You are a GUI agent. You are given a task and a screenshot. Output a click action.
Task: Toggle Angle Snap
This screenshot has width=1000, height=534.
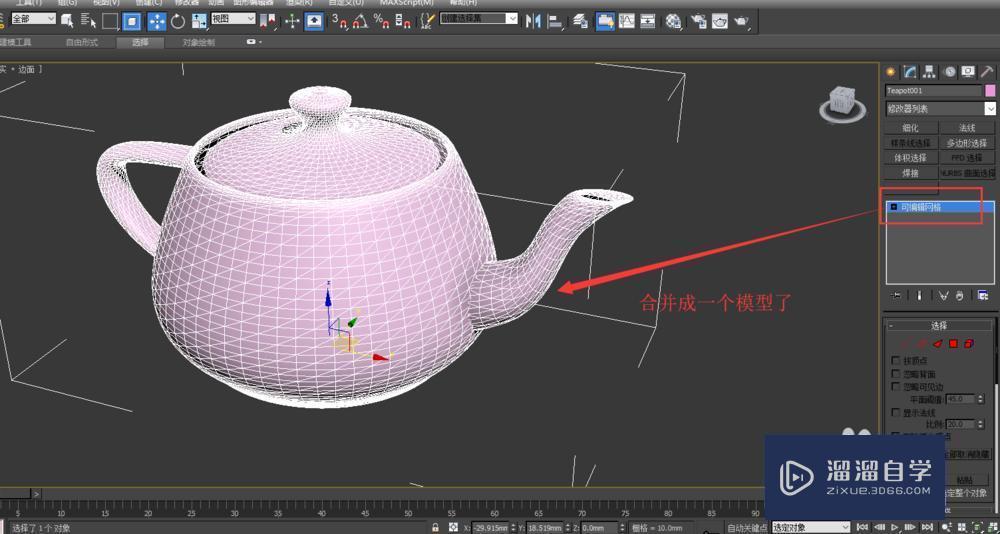(x=360, y=20)
